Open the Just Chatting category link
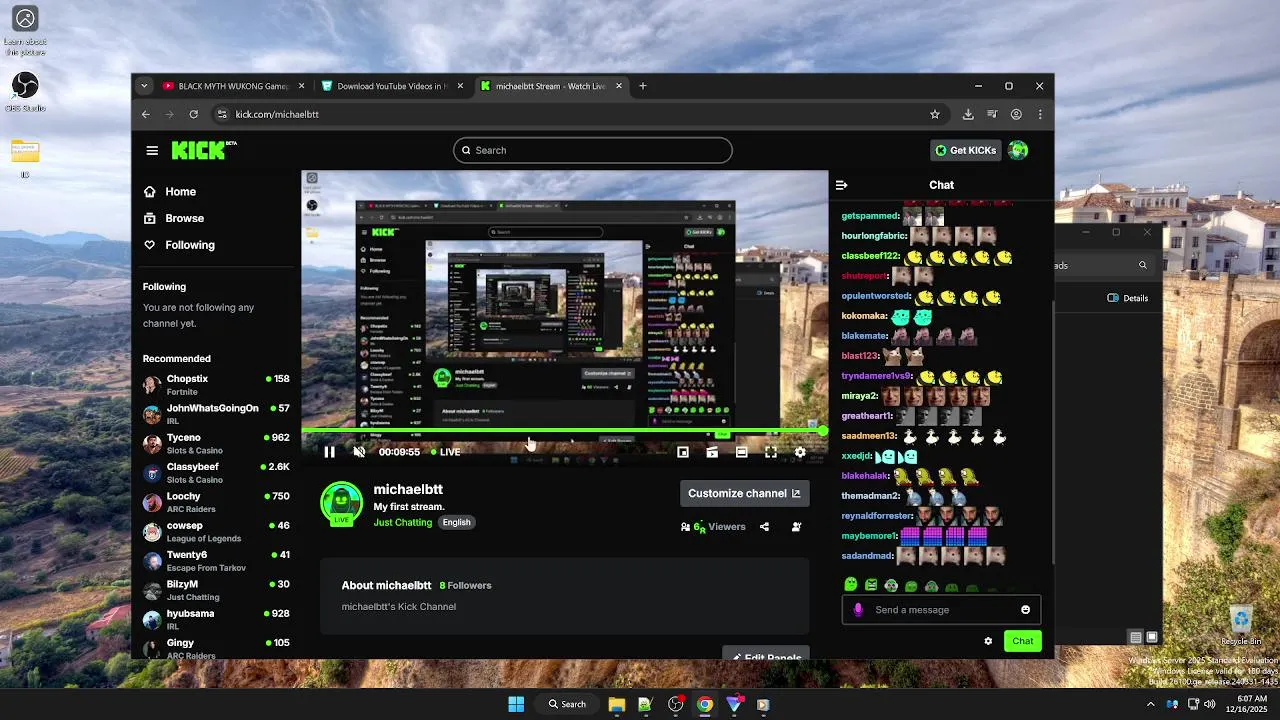Screen dimensions: 1280x720 (403, 522)
